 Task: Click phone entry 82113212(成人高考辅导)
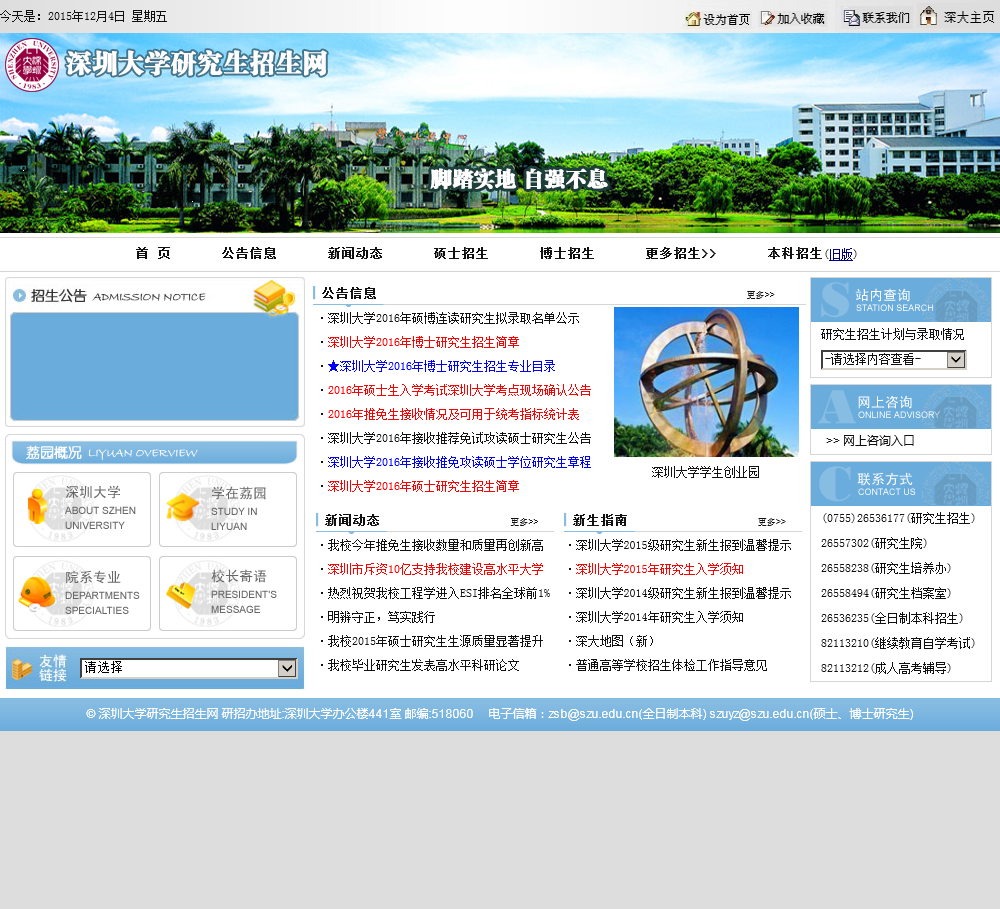886,669
